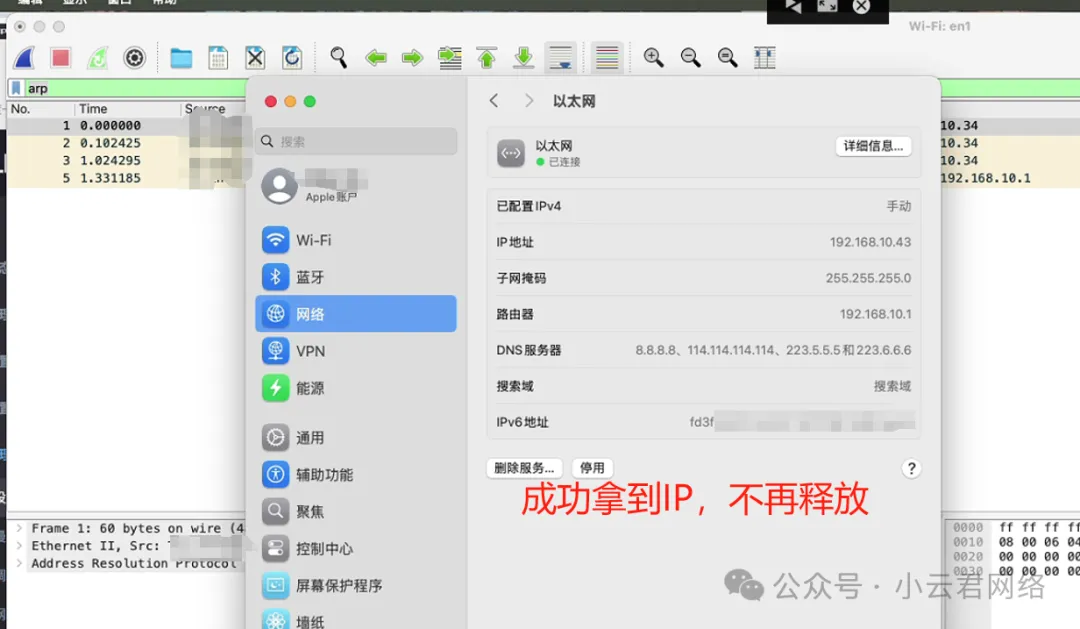
Task: Go back with the left chevron
Action: (x=494, y=101)
